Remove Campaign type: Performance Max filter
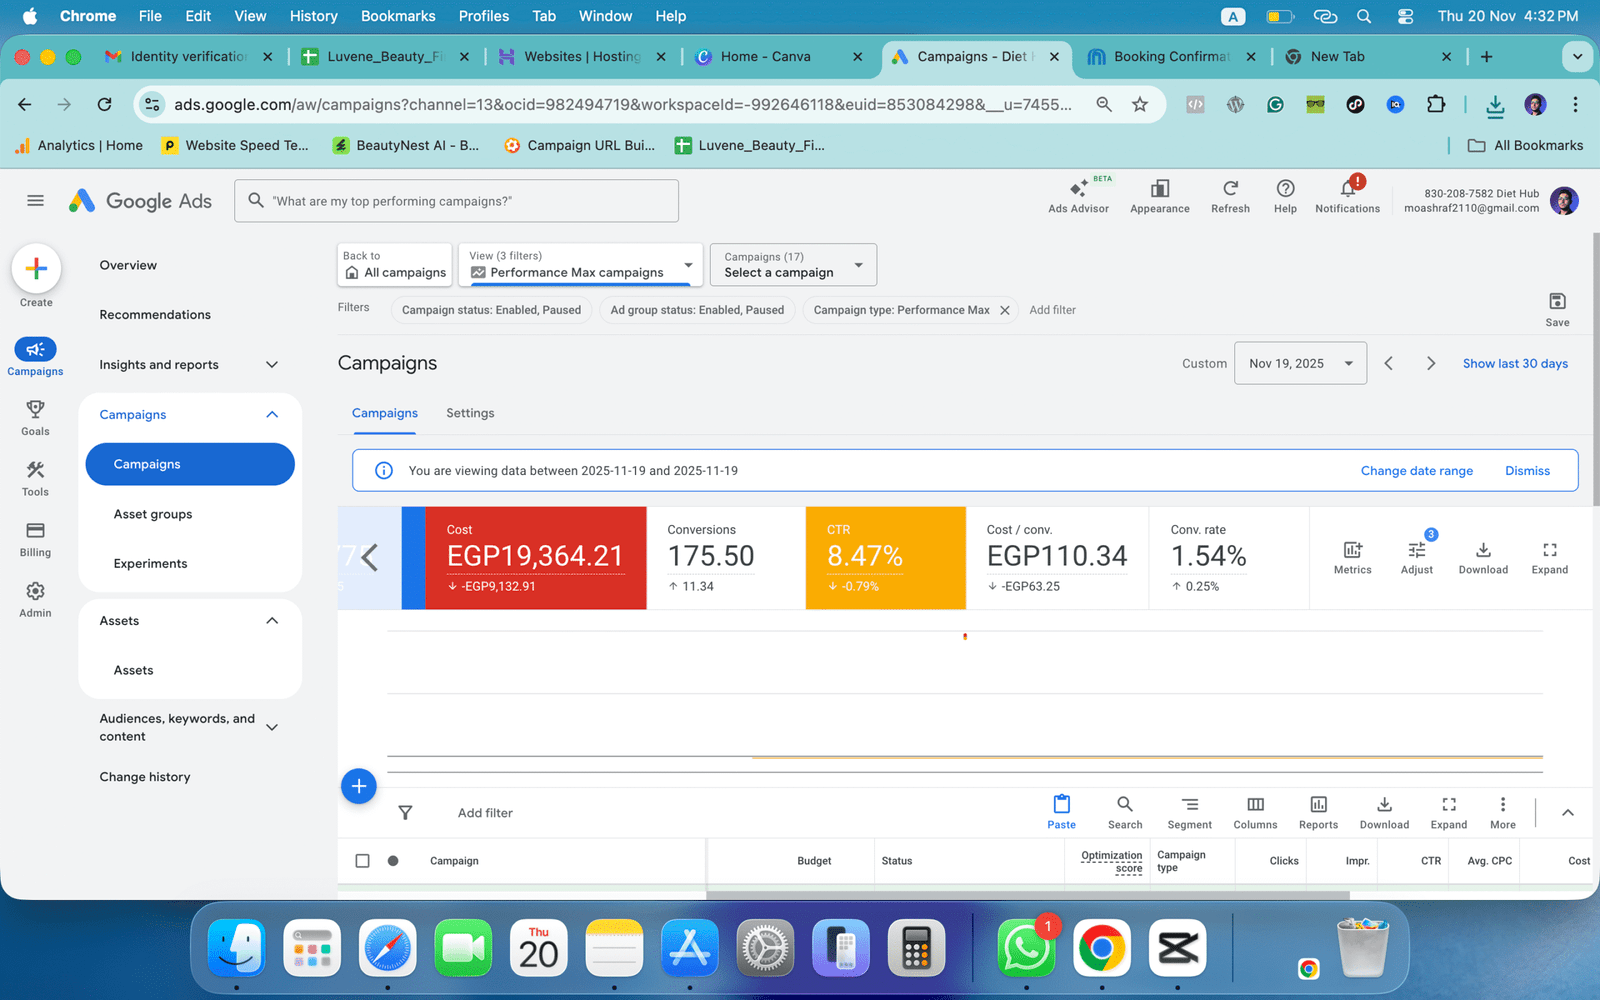Image resolution: width=1600 pixels, height=1000 pixels. (1005, 310)
